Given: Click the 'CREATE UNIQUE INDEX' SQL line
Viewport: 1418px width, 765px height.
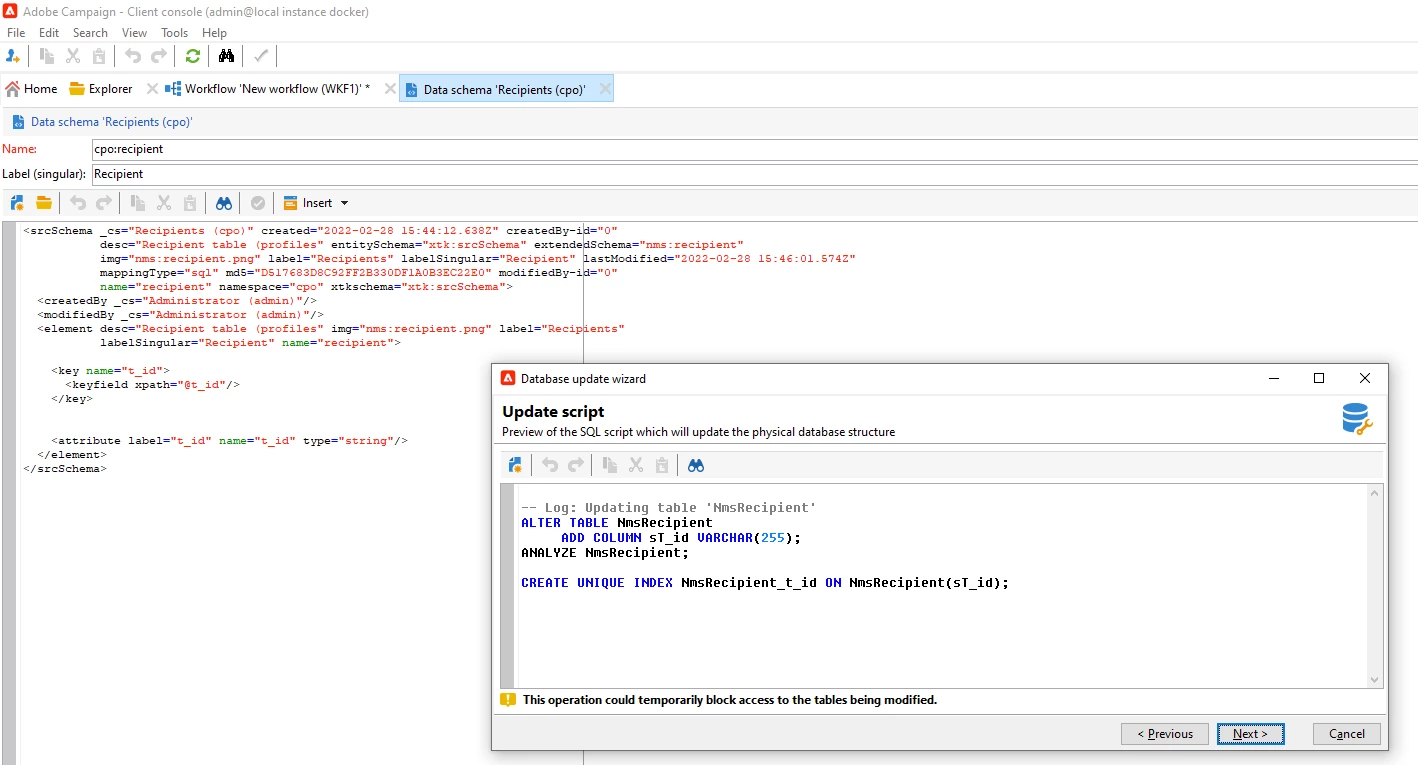Looking at the screenshot, I should click(765, 582).
